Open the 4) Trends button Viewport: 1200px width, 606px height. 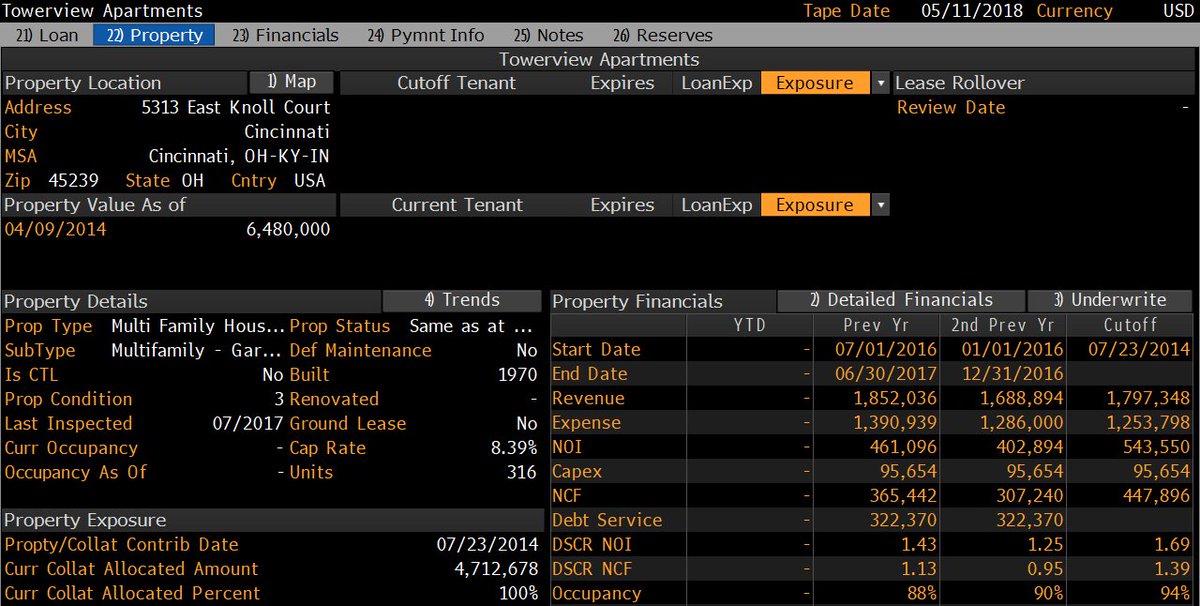[x=462, y=300]
